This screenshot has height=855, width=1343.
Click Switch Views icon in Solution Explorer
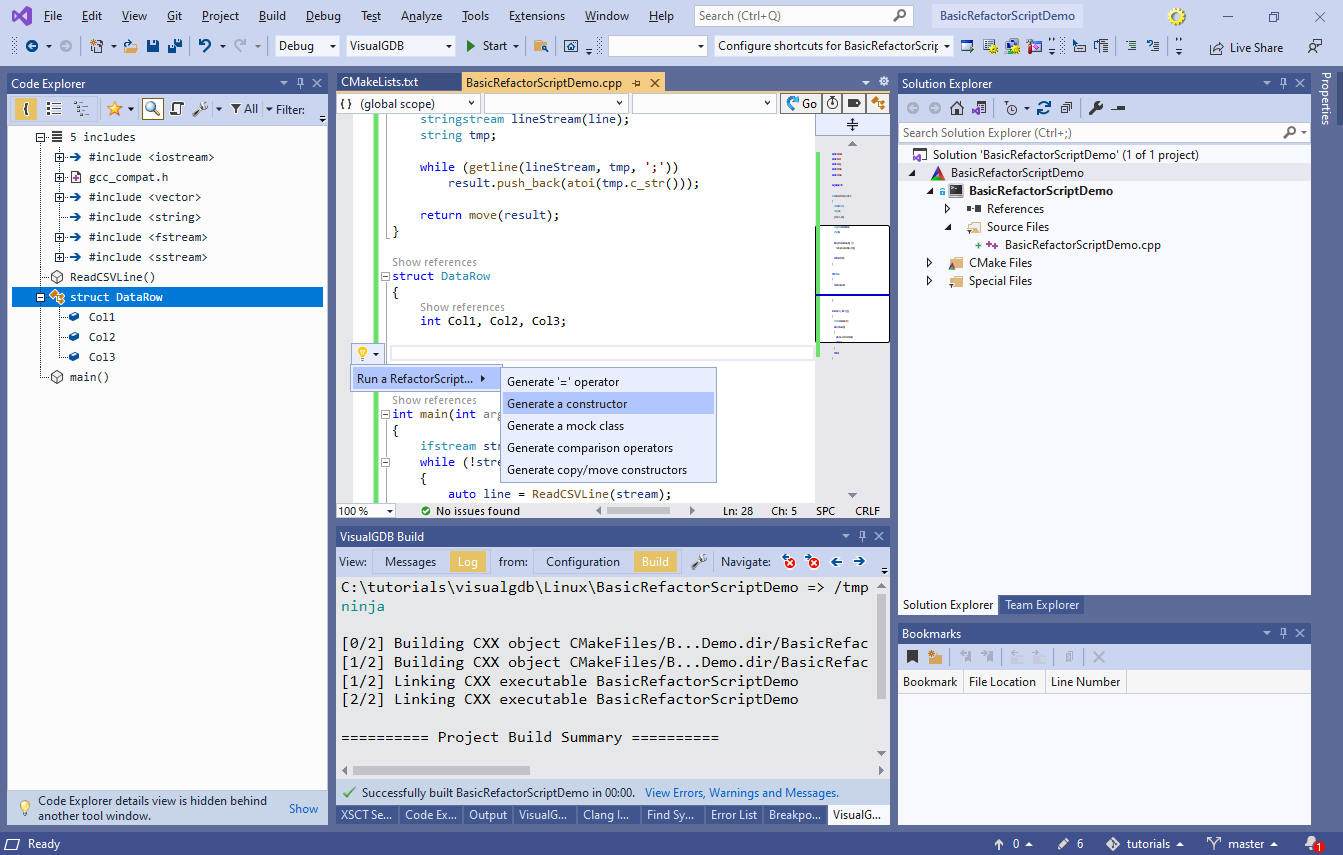980,108
